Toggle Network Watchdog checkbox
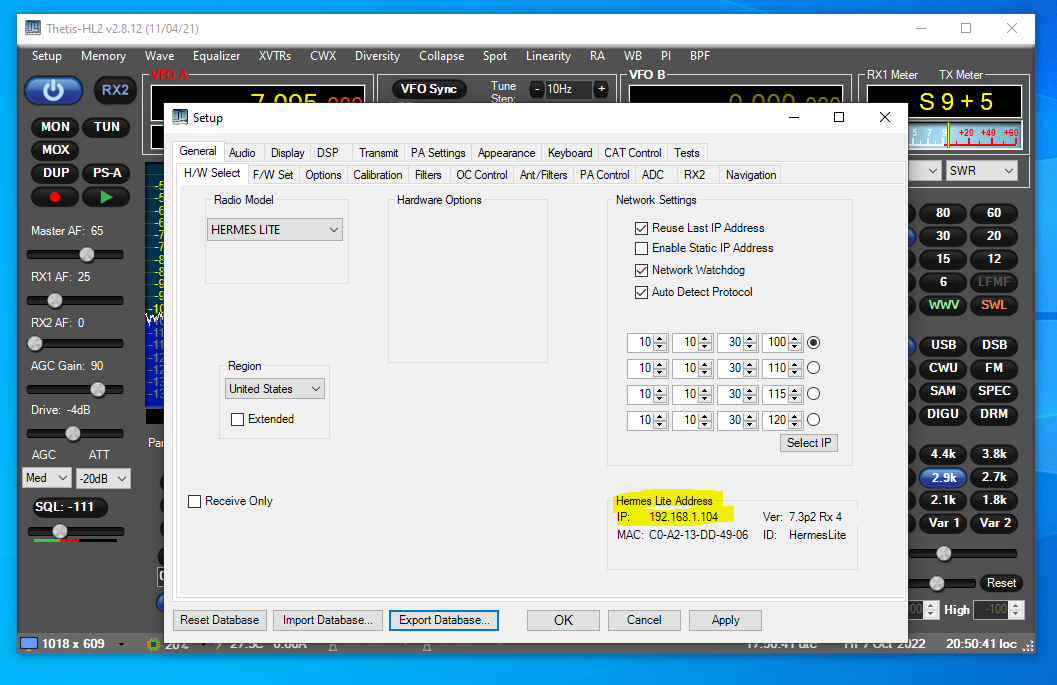1057x685 pixels. [x=641, y=270]
